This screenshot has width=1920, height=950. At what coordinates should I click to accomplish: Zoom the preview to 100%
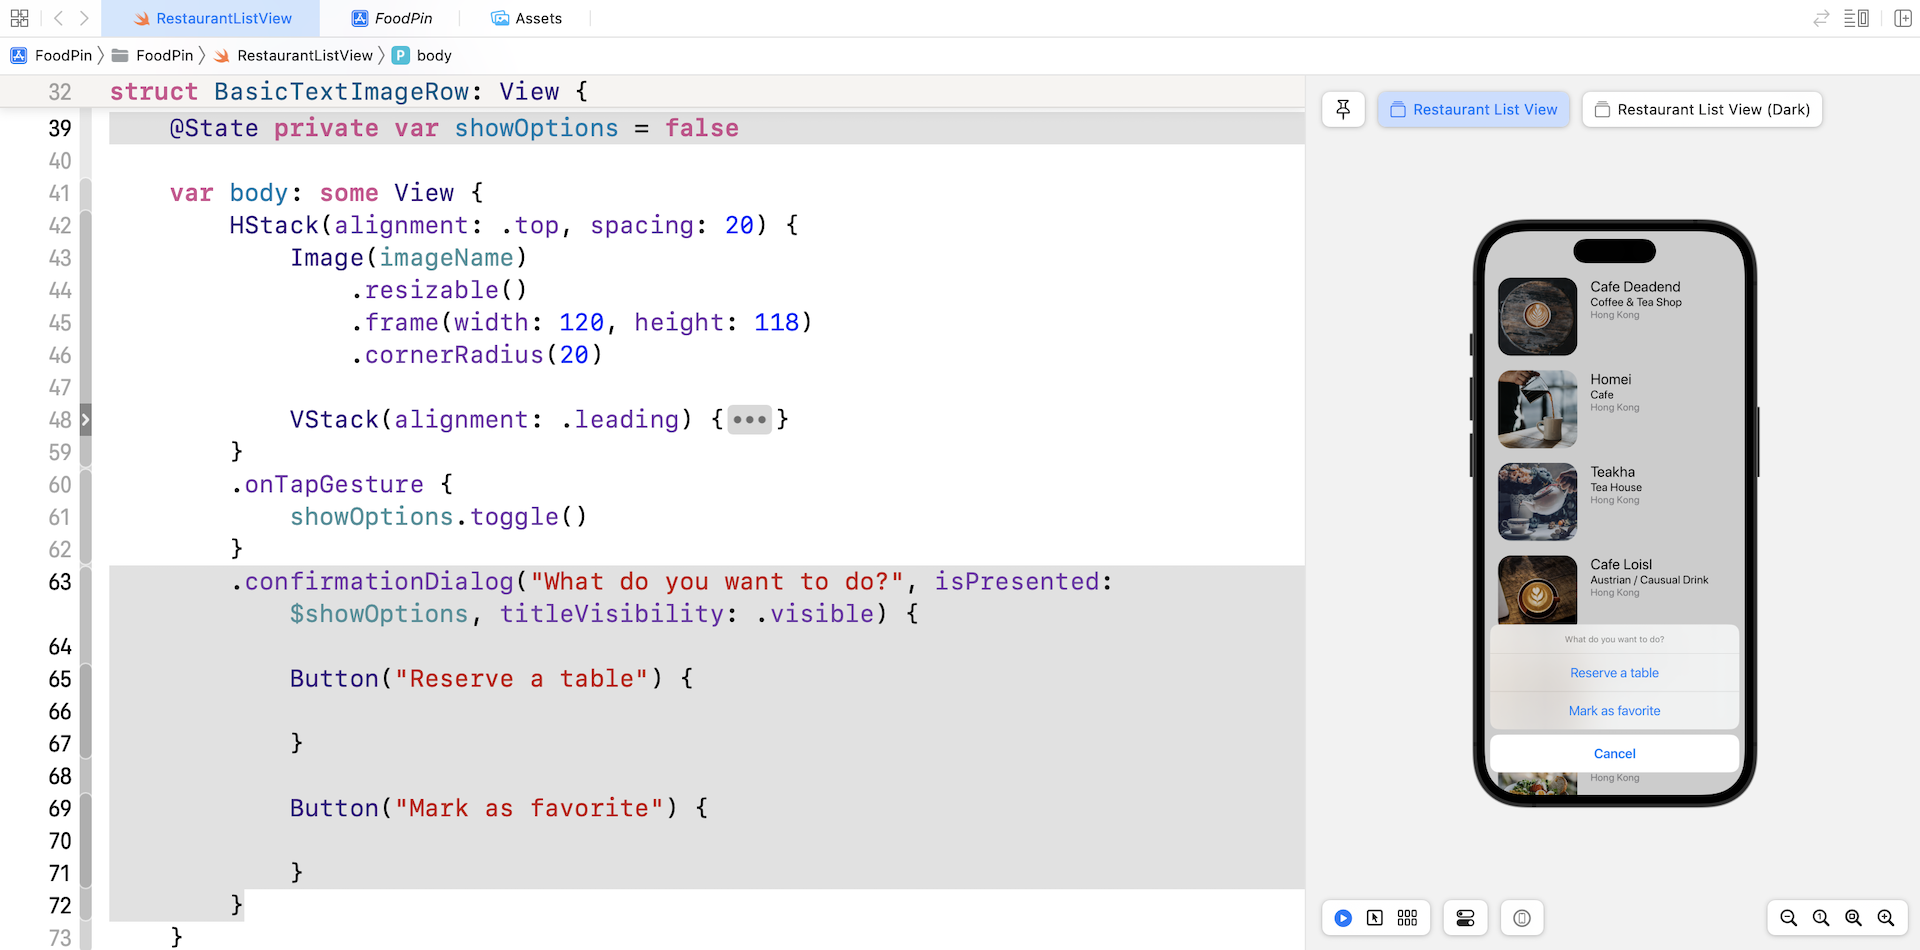pyautogui.click(x=1821, y=918)
